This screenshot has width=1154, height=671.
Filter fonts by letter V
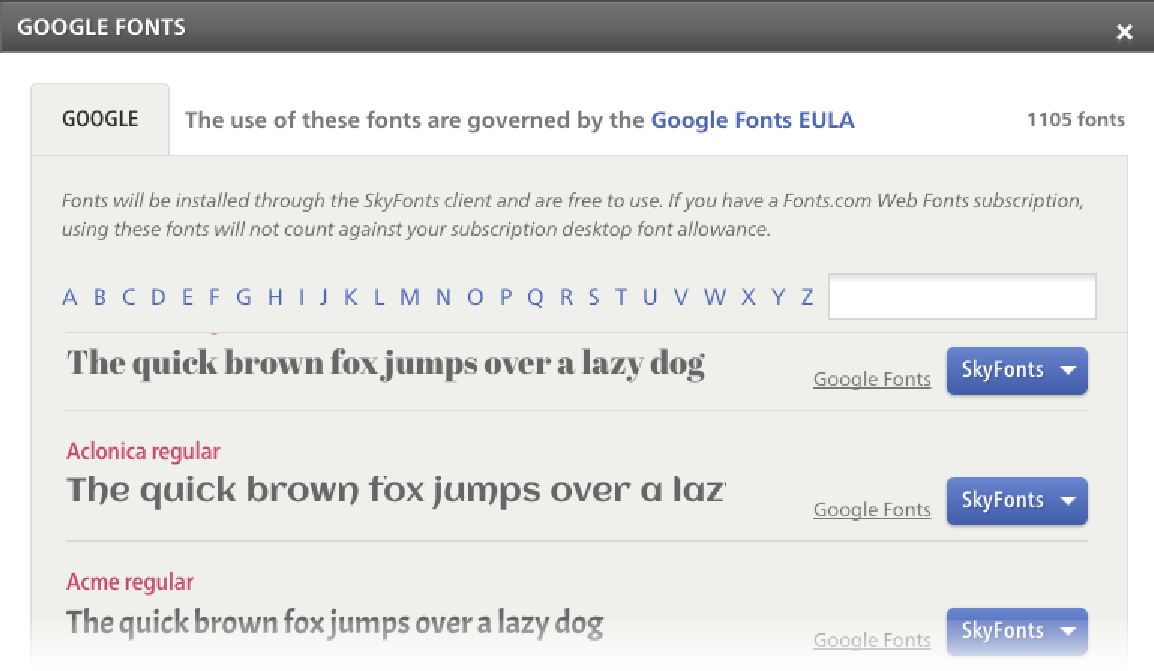coord(681,297)
